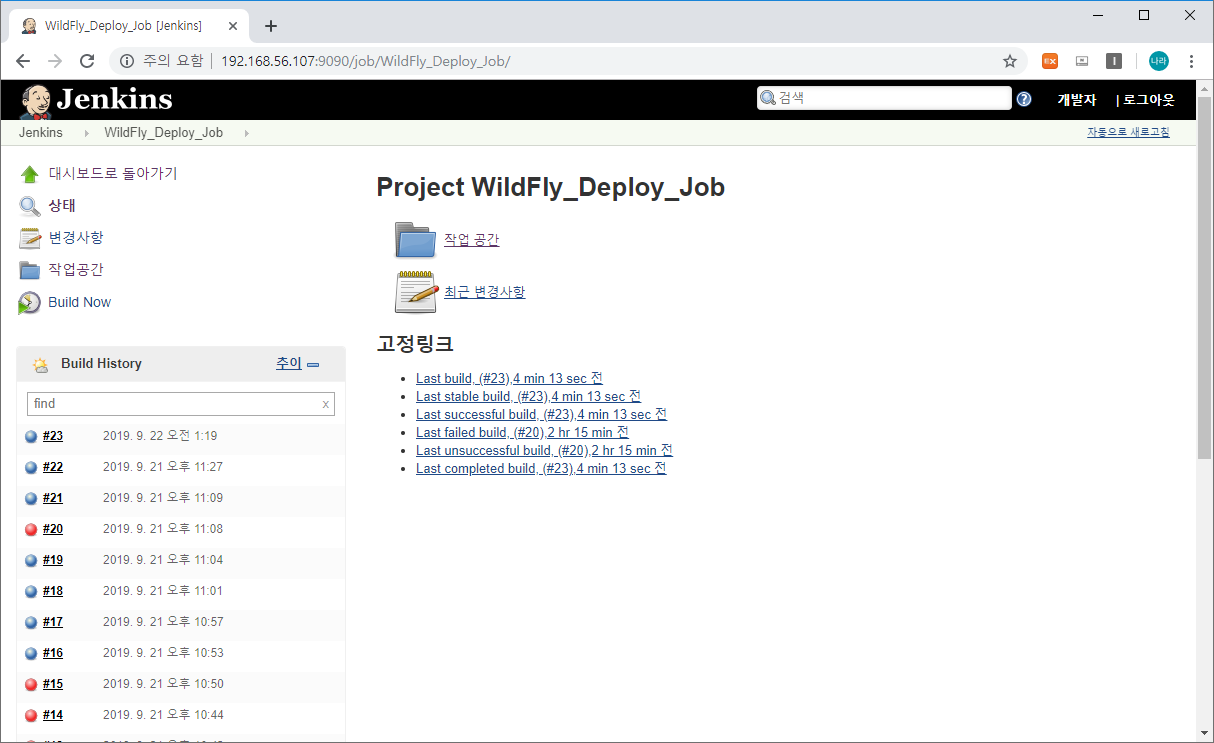Click blue status ball of build #16
Viewport: 1214px width, 743px height.
[x=31, y=653]
